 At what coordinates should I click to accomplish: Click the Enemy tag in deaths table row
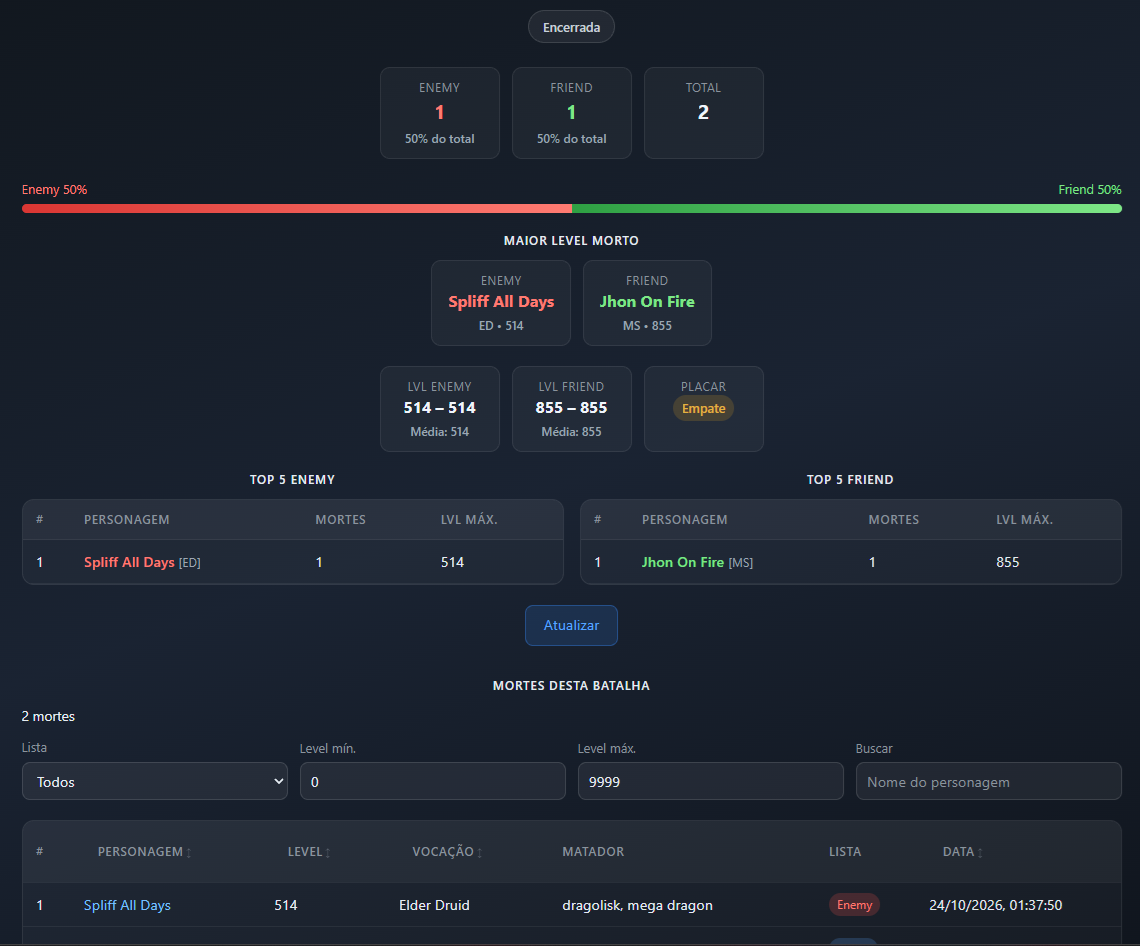point(854,905)
